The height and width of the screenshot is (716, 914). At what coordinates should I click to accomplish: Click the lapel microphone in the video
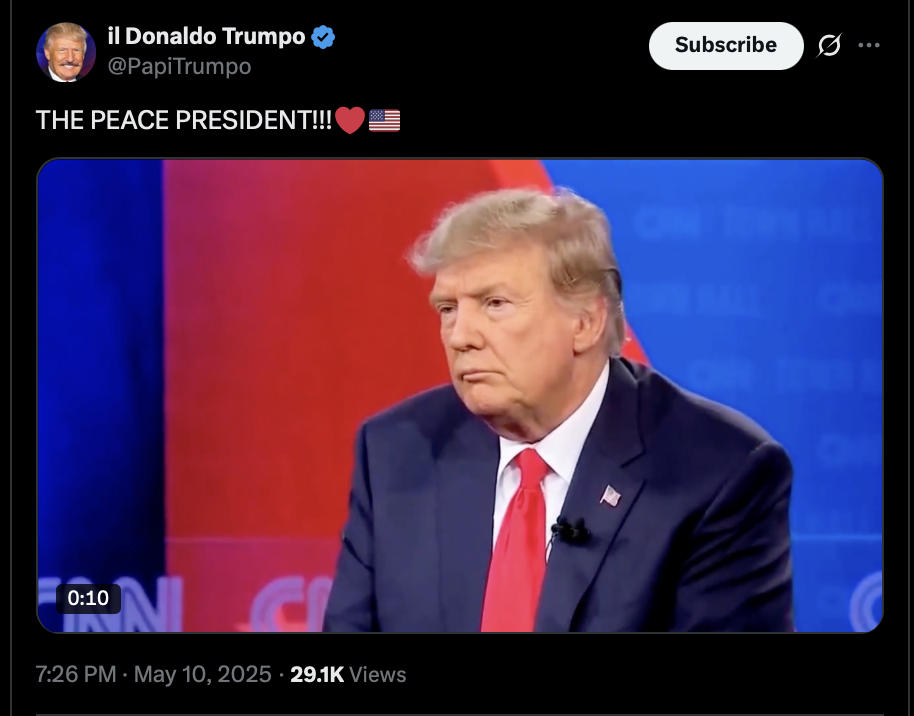tap(570, 530)
